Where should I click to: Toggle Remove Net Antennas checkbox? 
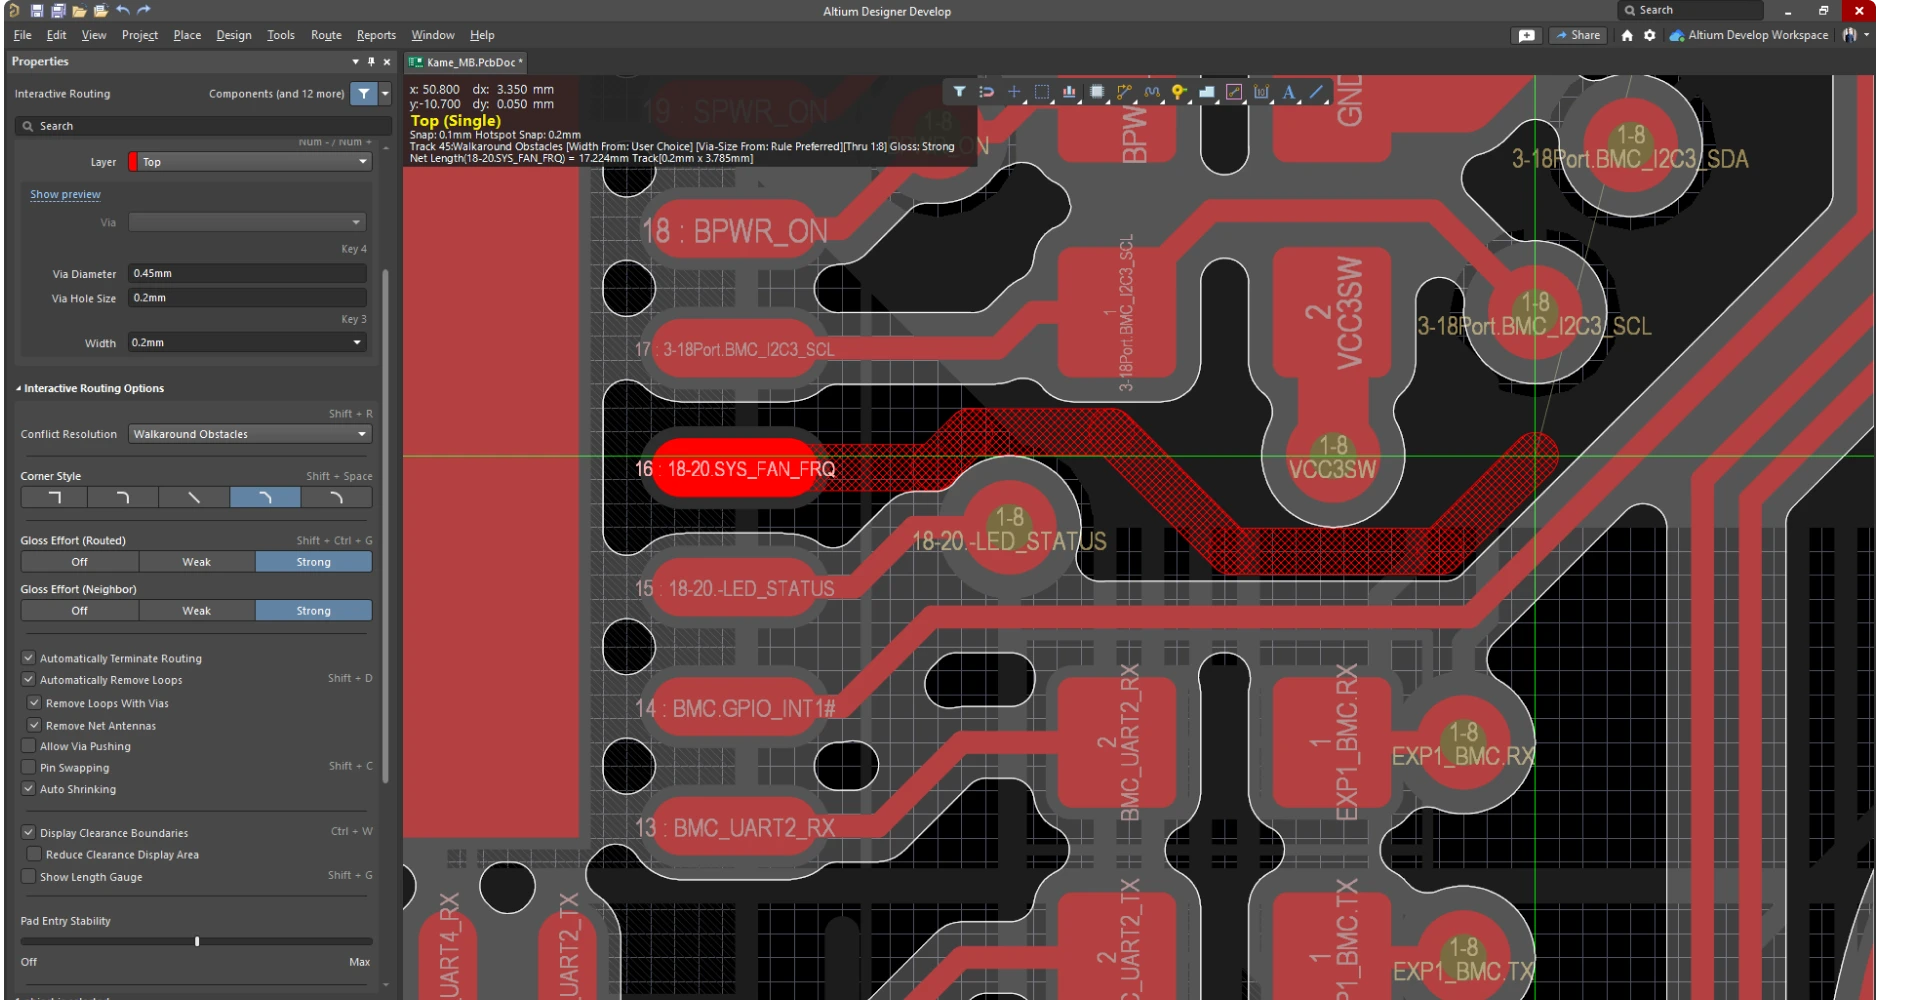[x=34, y=725]
